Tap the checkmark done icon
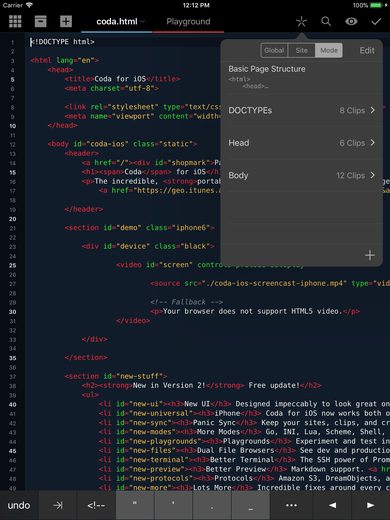This screenshot has width=390, height=520. [x=376, y=22]
